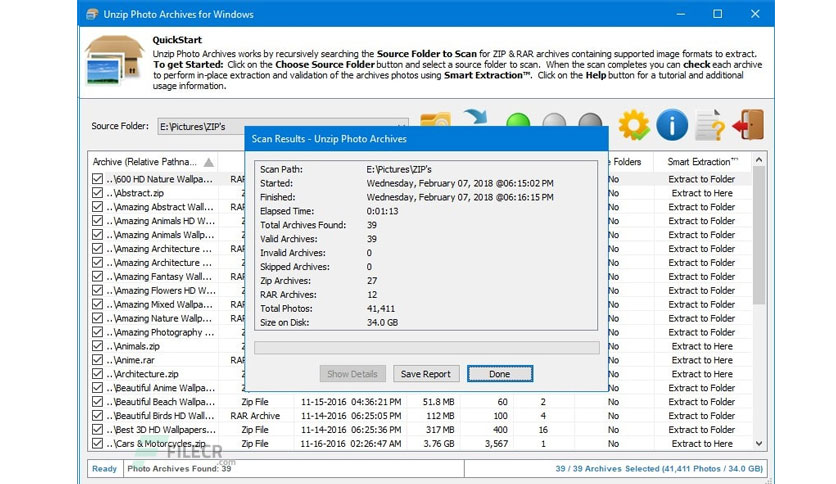Viewport: 836px width, 484px height.
Task: Click the app icon in title bar
Action: (x=92, y=14)
